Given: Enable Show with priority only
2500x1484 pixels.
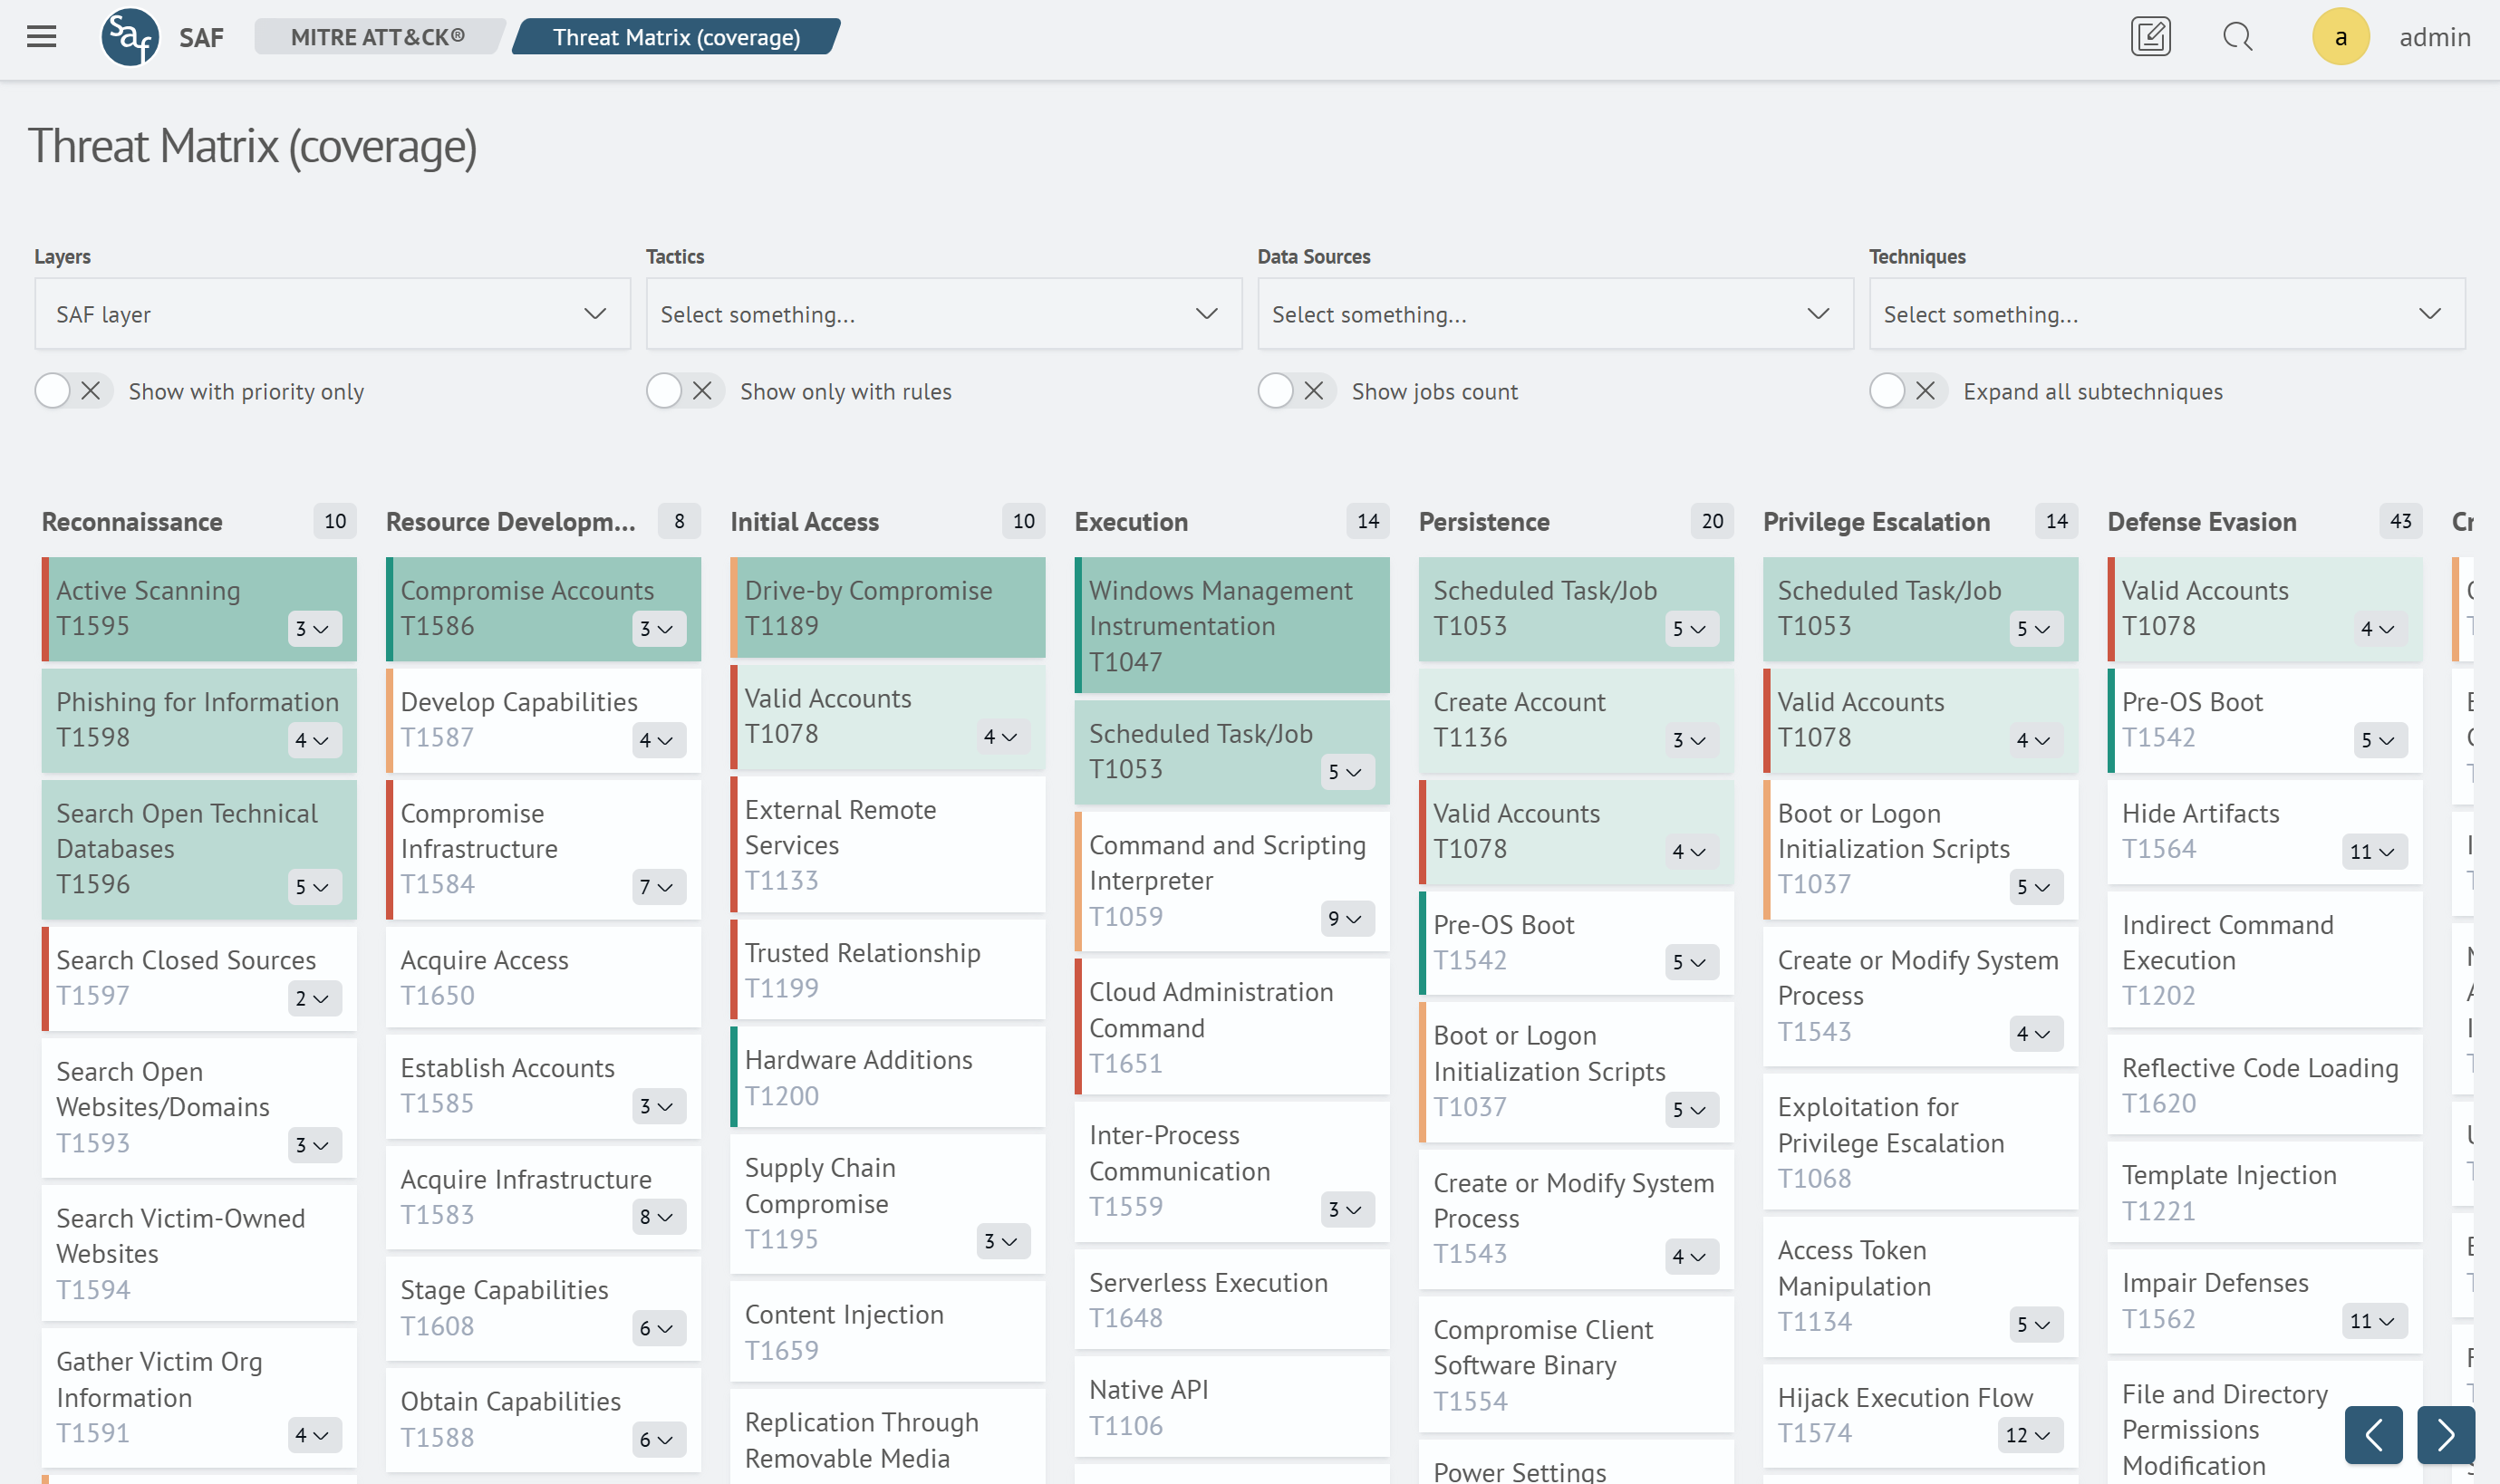Looking at the screenshot, I should click(x=51, y=391).
